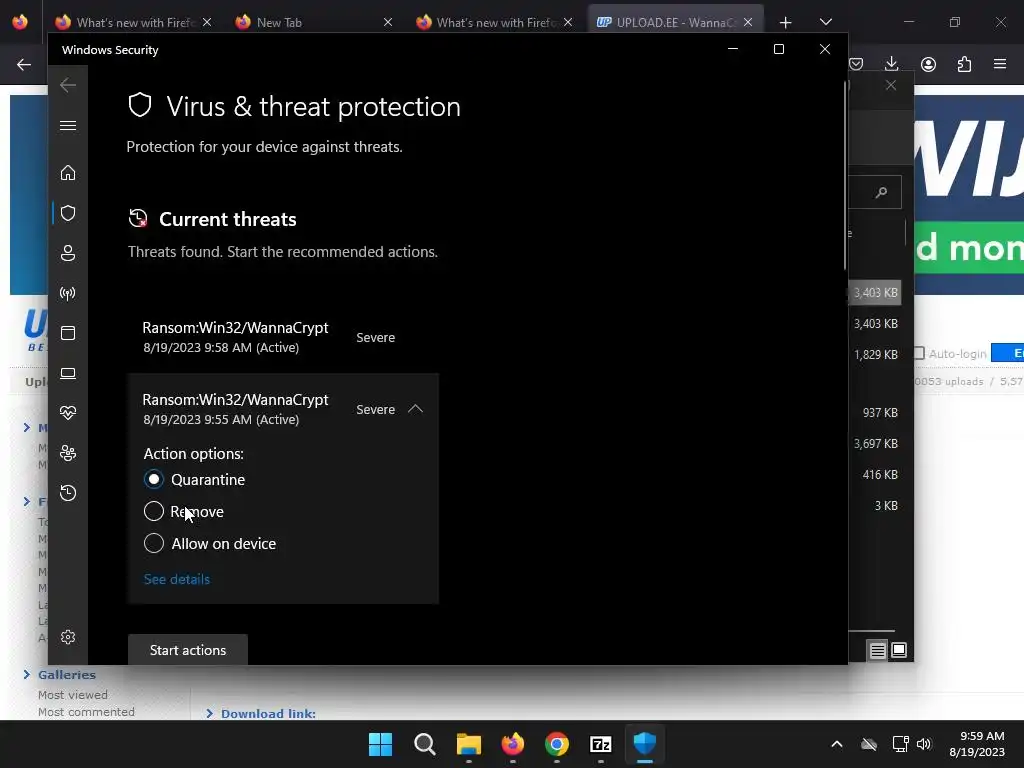Close the panel behind Windows Security
The image size is (1024, 768).
click(891, 86)
